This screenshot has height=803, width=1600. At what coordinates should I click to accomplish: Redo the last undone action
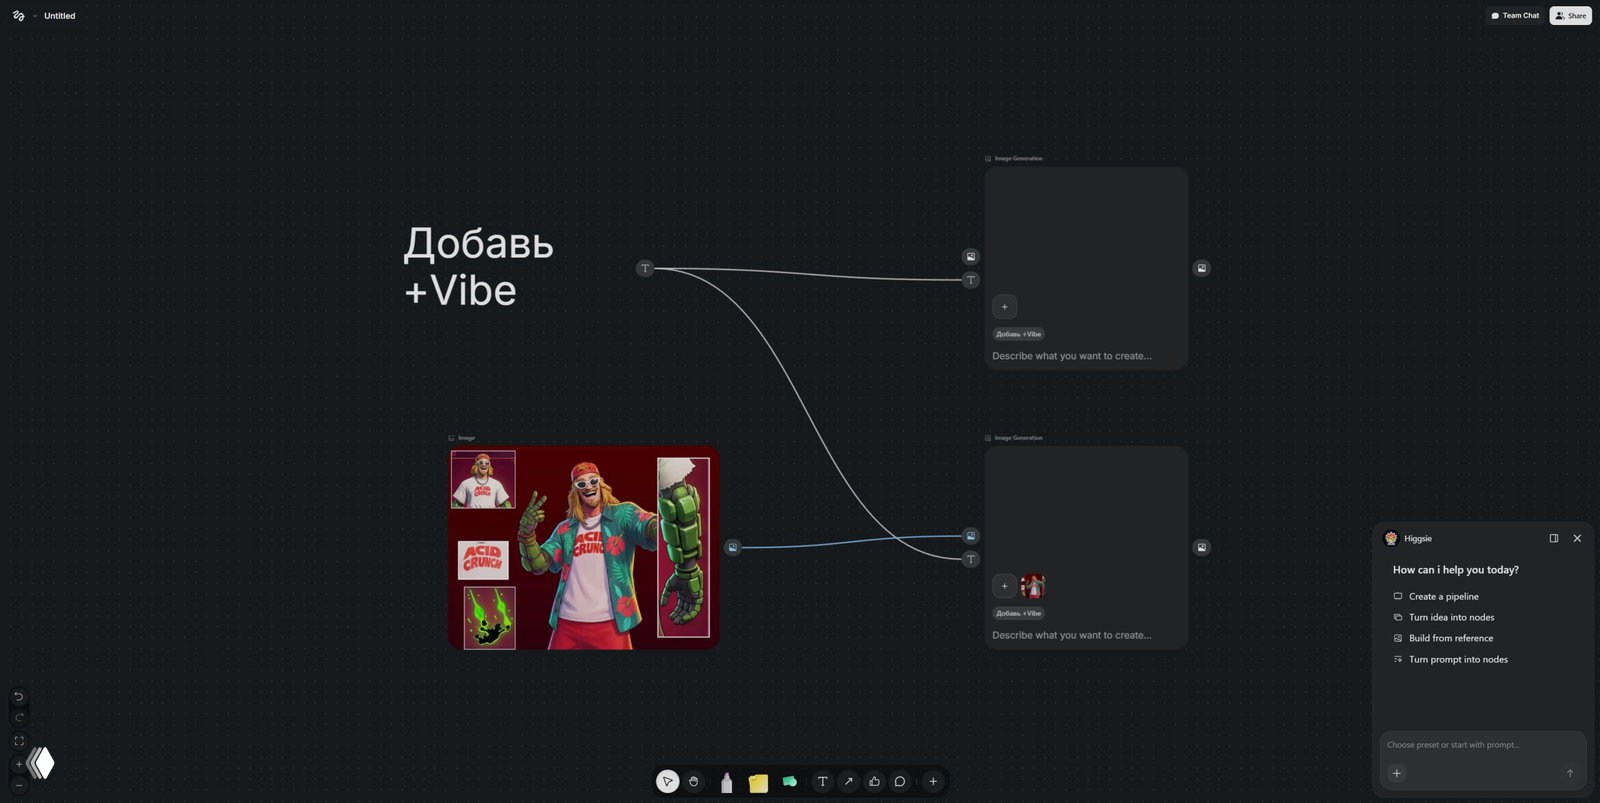click(x=18, y=717)
